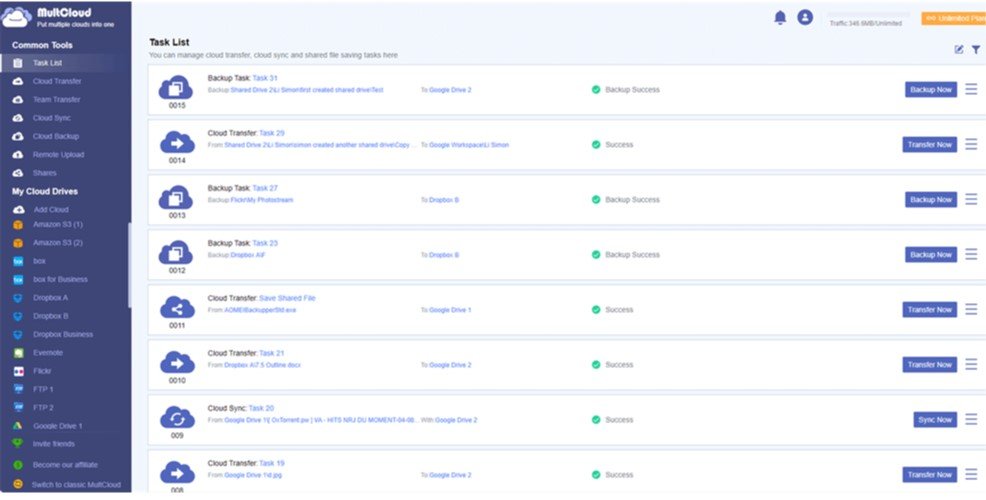The width and height of the screenshot is (986, 500).
Task: Select Dropbox Business in the sidebar
Action: (x=65, y=335)
